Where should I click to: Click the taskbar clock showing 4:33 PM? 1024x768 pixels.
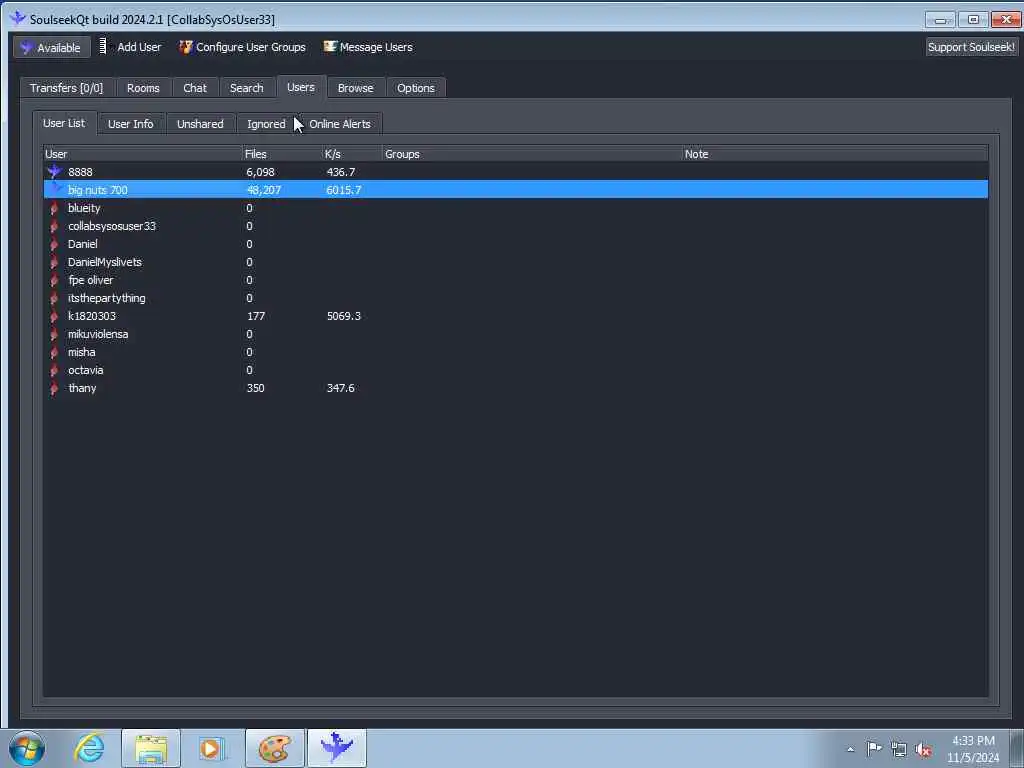tap(973, 748)
